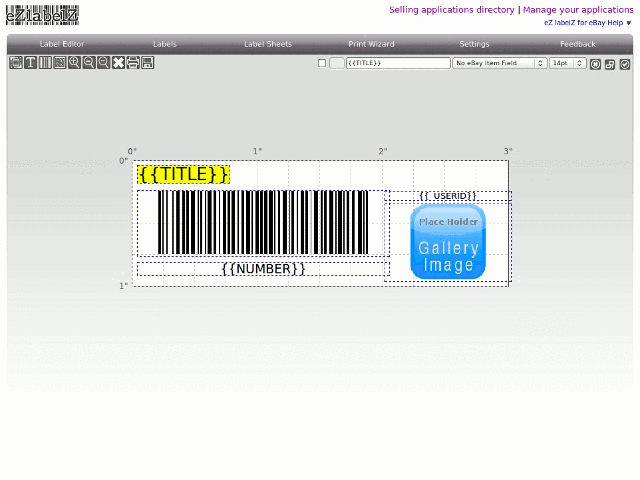Open the Feedback tab
This screenshot has width=640, height=480.
[x=578, y=44]
